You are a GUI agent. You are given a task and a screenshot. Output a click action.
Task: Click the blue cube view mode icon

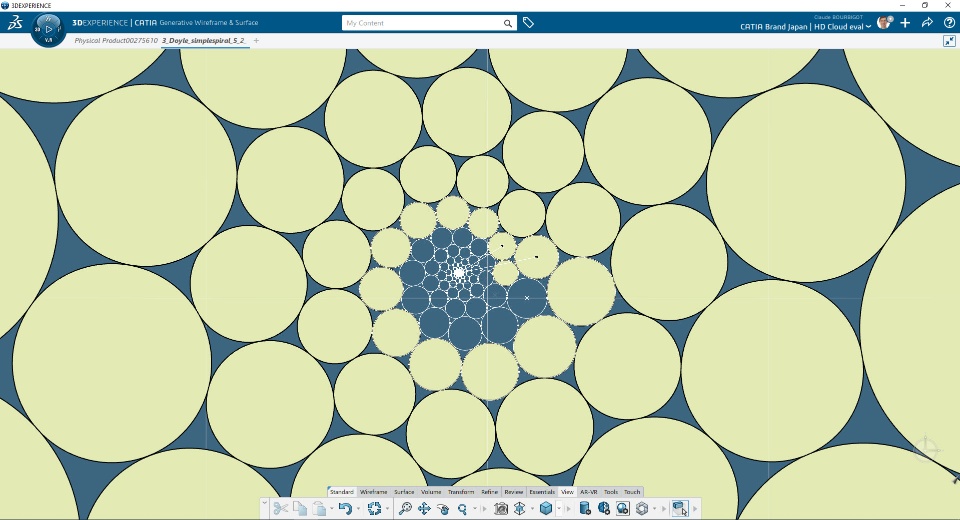pos(546,508)
